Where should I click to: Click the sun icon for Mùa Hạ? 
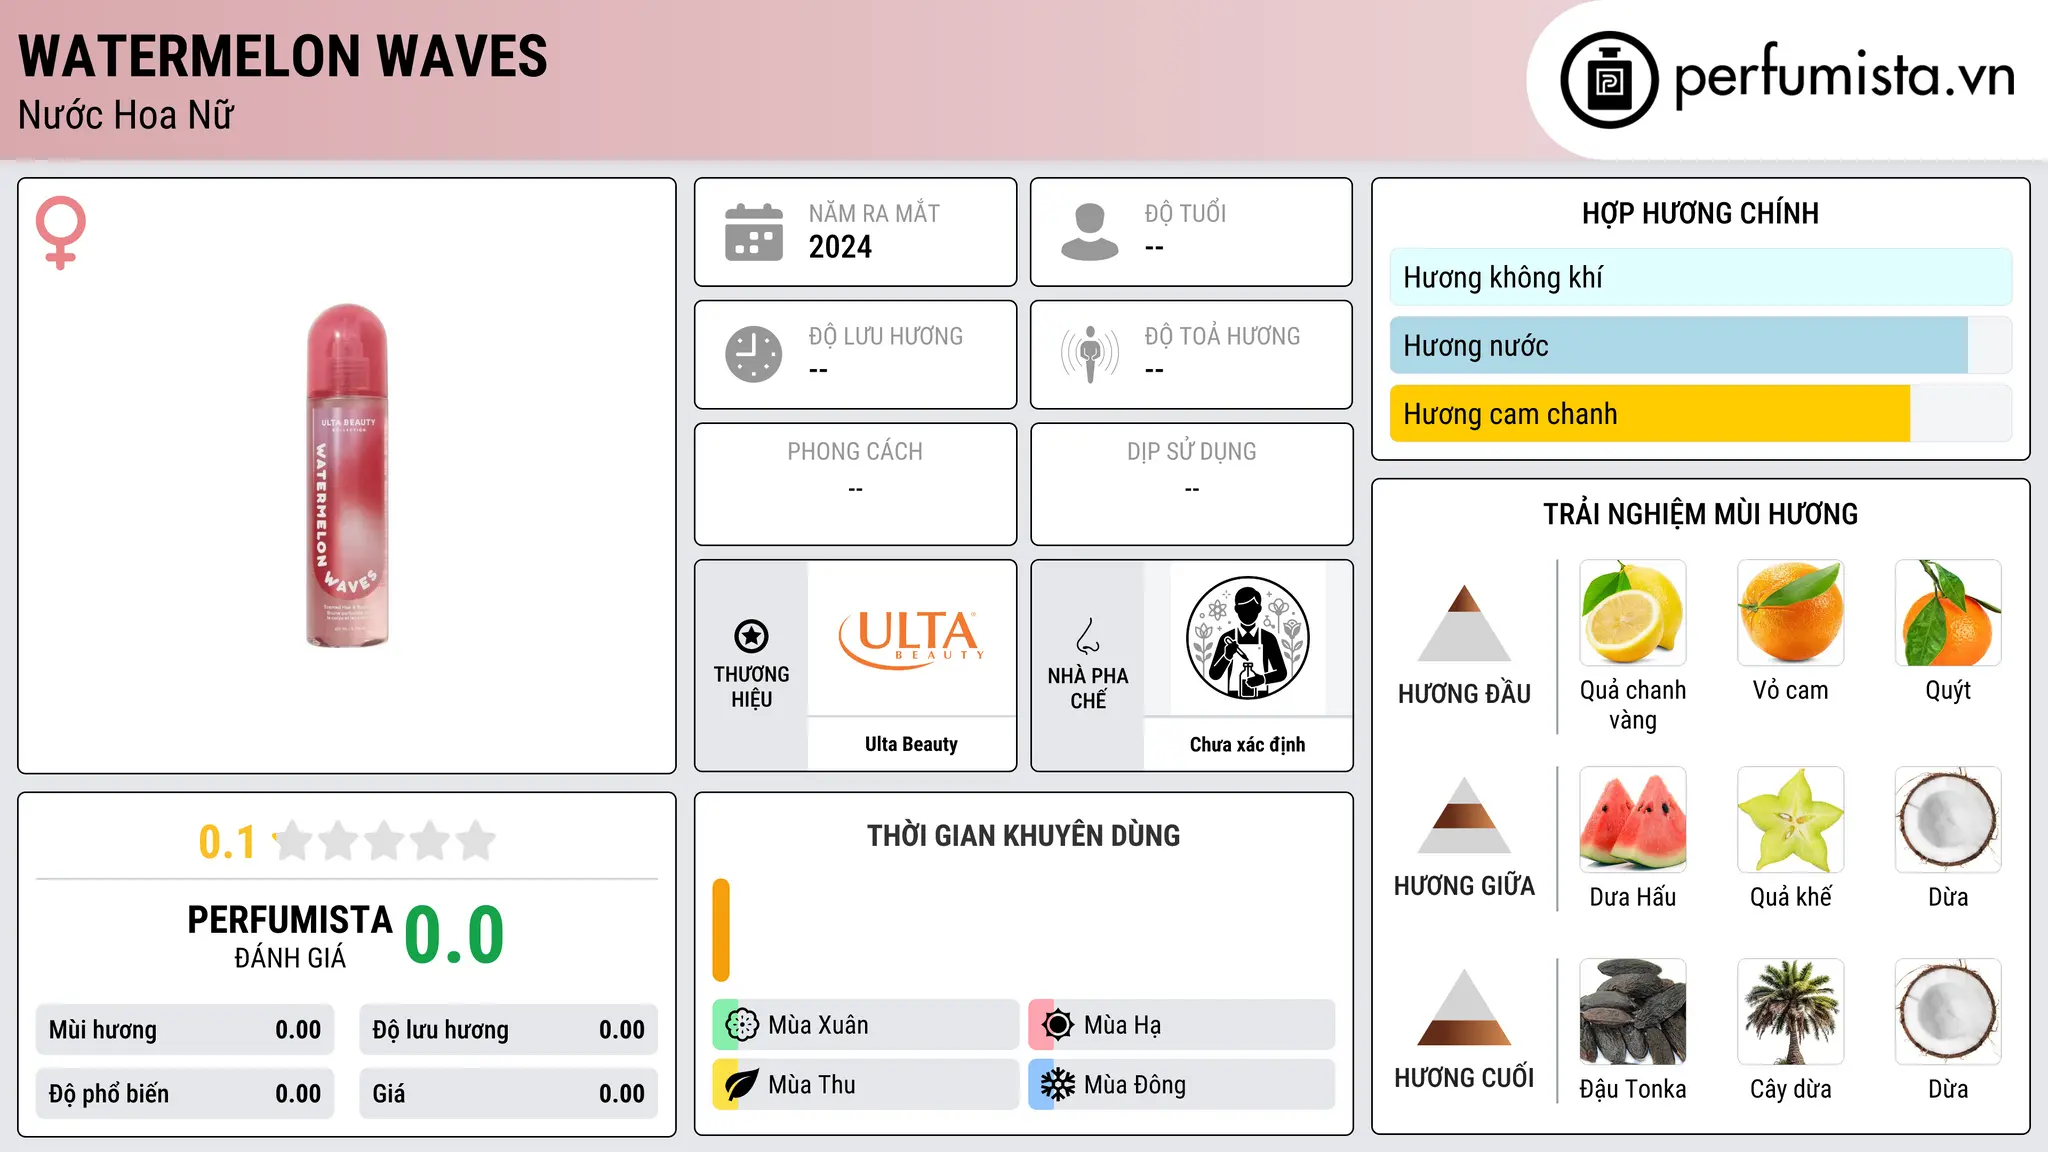1057,1025
